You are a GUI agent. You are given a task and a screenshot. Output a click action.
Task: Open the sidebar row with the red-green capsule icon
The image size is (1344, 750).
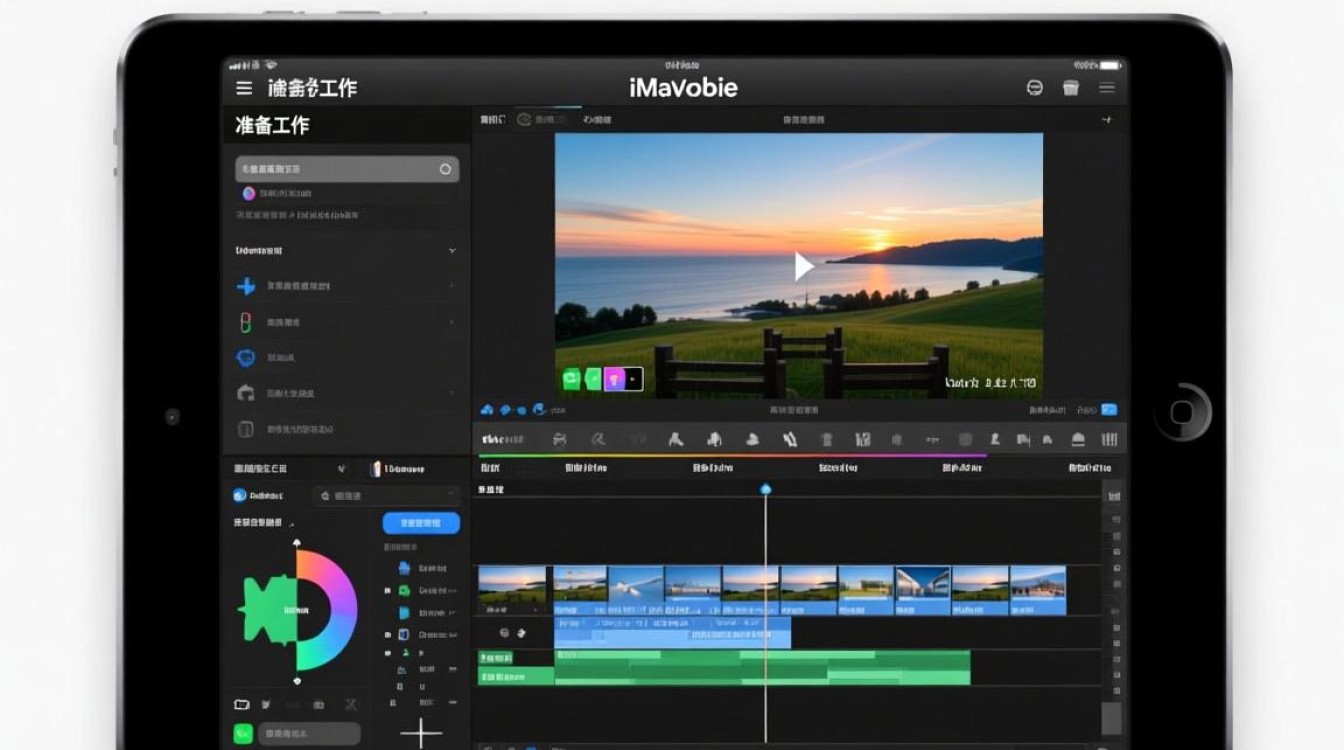[x=347, y=323]
